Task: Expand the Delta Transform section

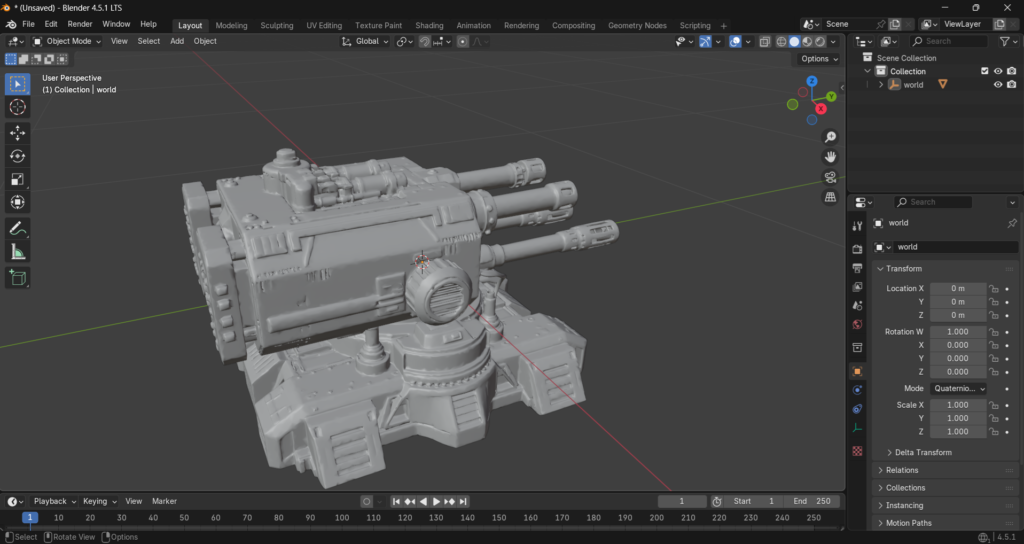Action: pyautogui.click(x=922, y=452)
